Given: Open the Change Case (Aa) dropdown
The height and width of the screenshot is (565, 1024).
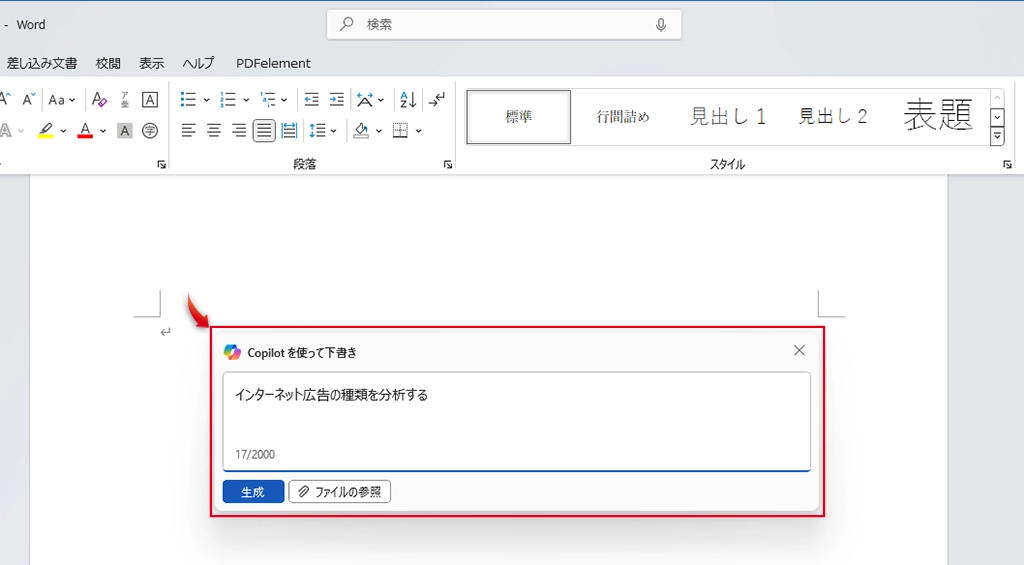Looking at the screenshot, I should tap(62, 100).
